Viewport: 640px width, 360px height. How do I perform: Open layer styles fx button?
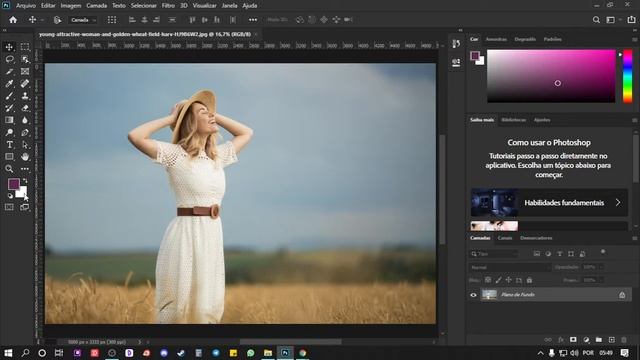(561, 340)
